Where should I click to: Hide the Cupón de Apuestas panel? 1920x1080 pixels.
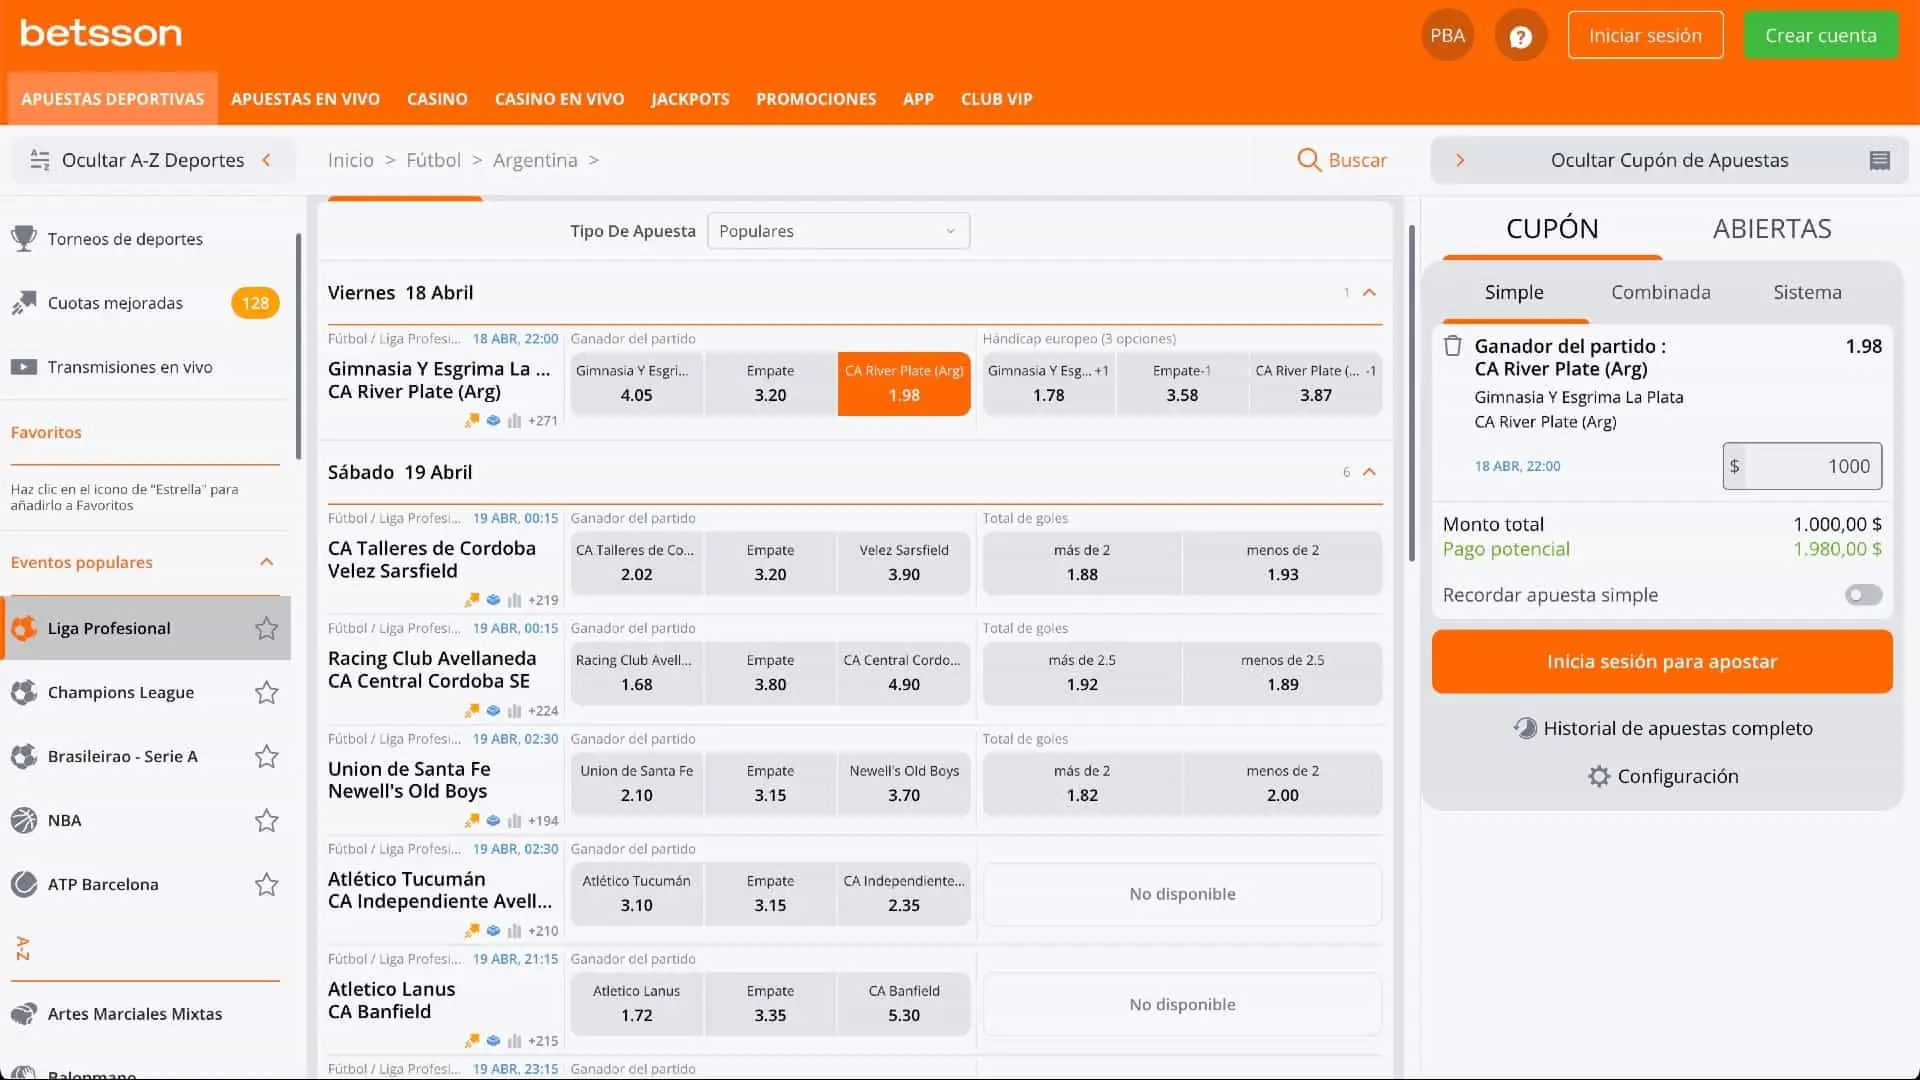[x=1669, y=160]
